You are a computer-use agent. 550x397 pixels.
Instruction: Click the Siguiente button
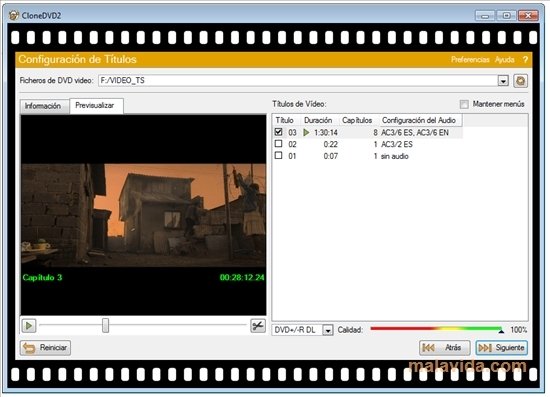click(502, 348)
